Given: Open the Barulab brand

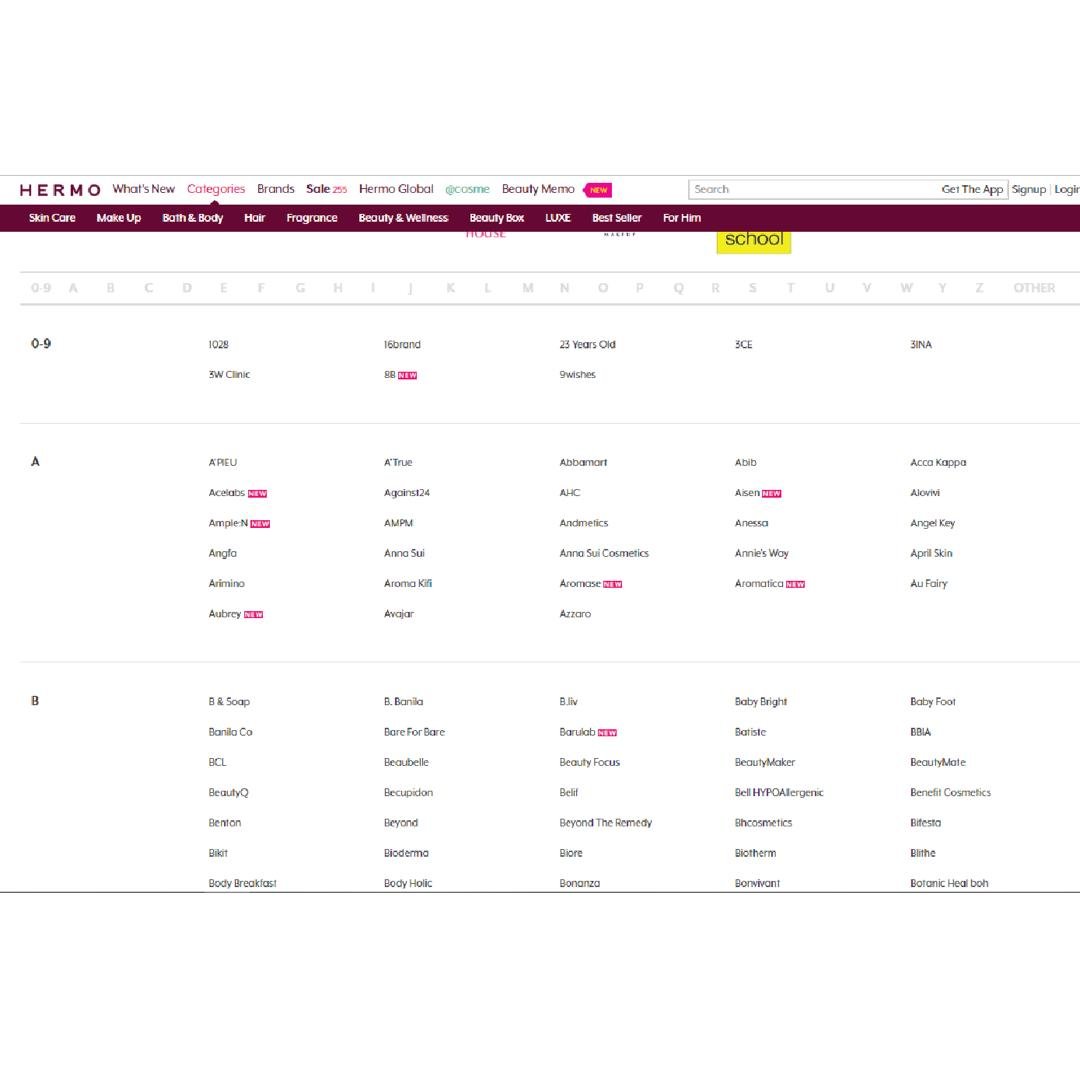Looking at the screenshot, I should 577,732.
